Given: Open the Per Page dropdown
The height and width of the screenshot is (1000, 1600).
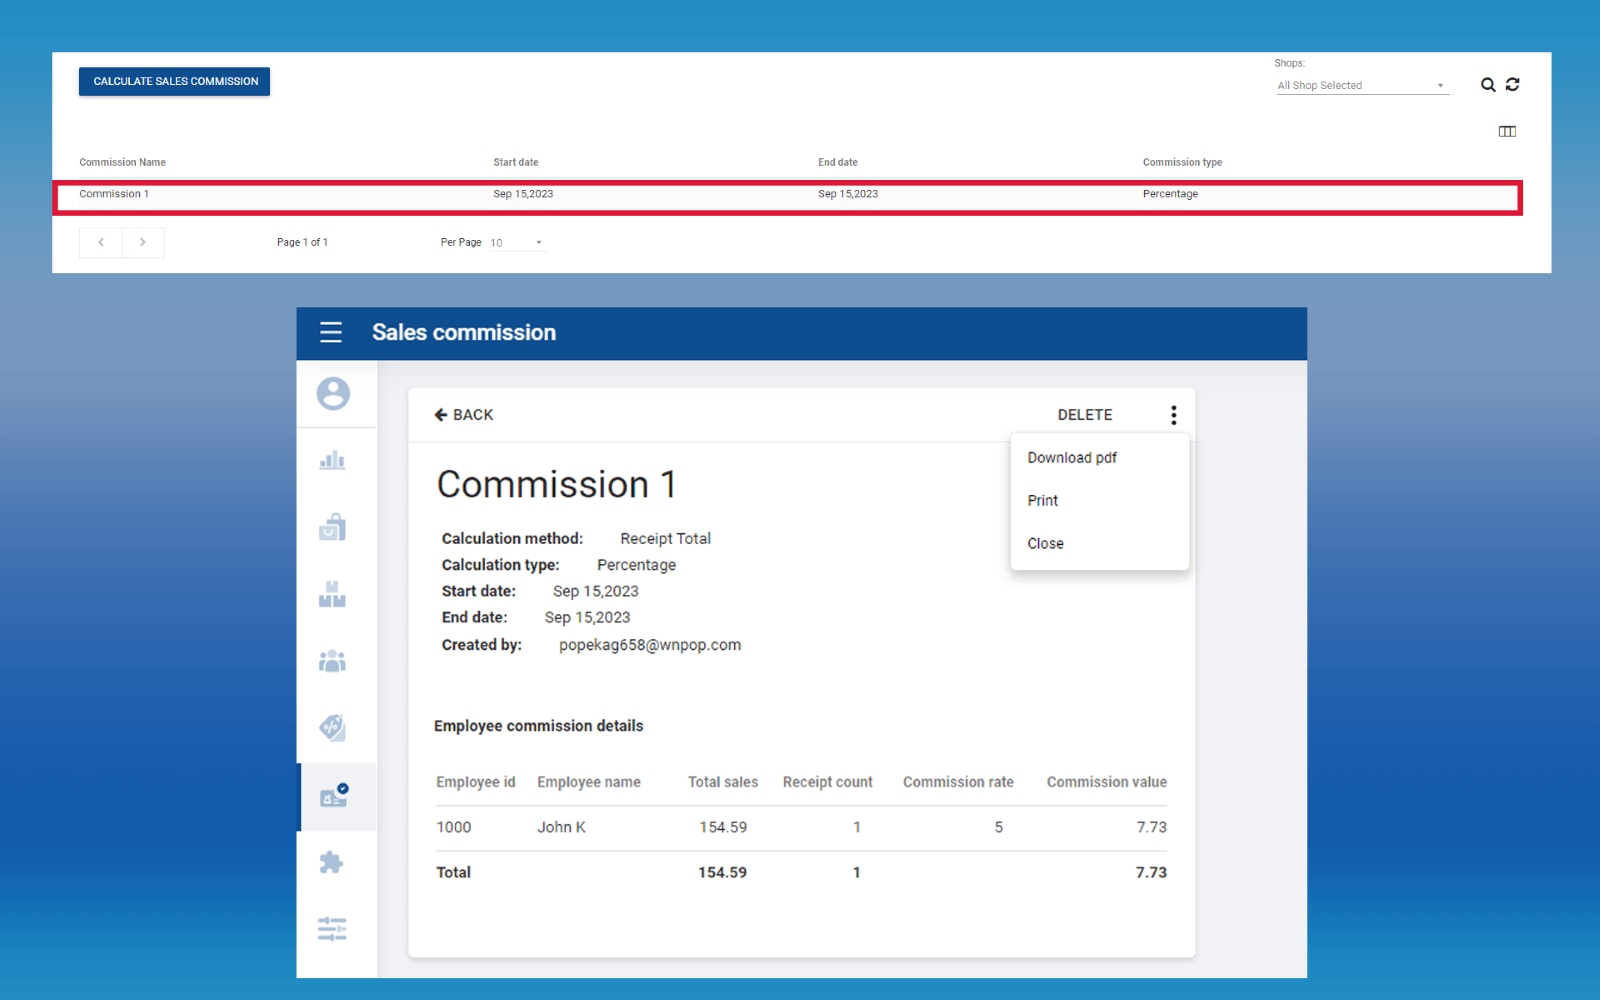Looking at the screenshot, I should click(x=516, y=243).
